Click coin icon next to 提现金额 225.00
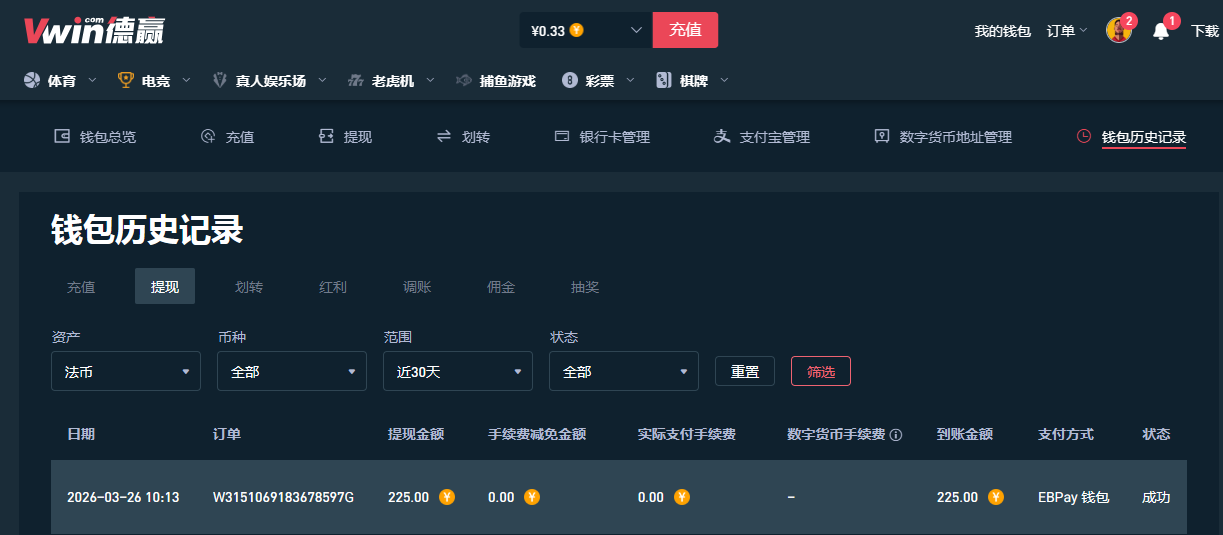Screen dimensions: 1223x535 point(447,496)
